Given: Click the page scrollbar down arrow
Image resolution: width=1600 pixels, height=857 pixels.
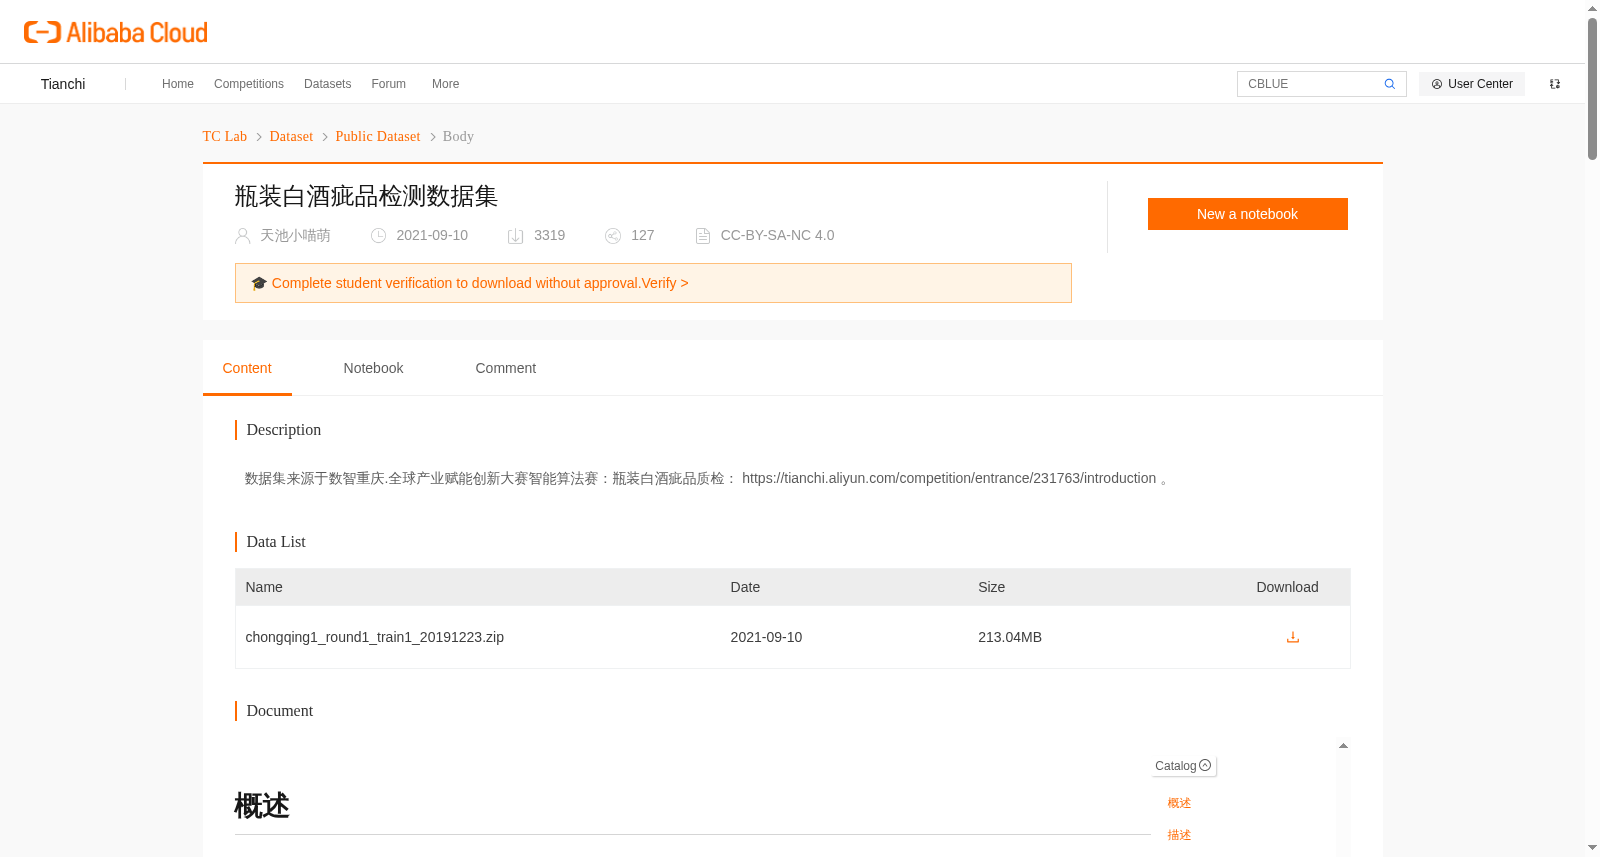Looking at the screenshot, I should coord(1592,848).
